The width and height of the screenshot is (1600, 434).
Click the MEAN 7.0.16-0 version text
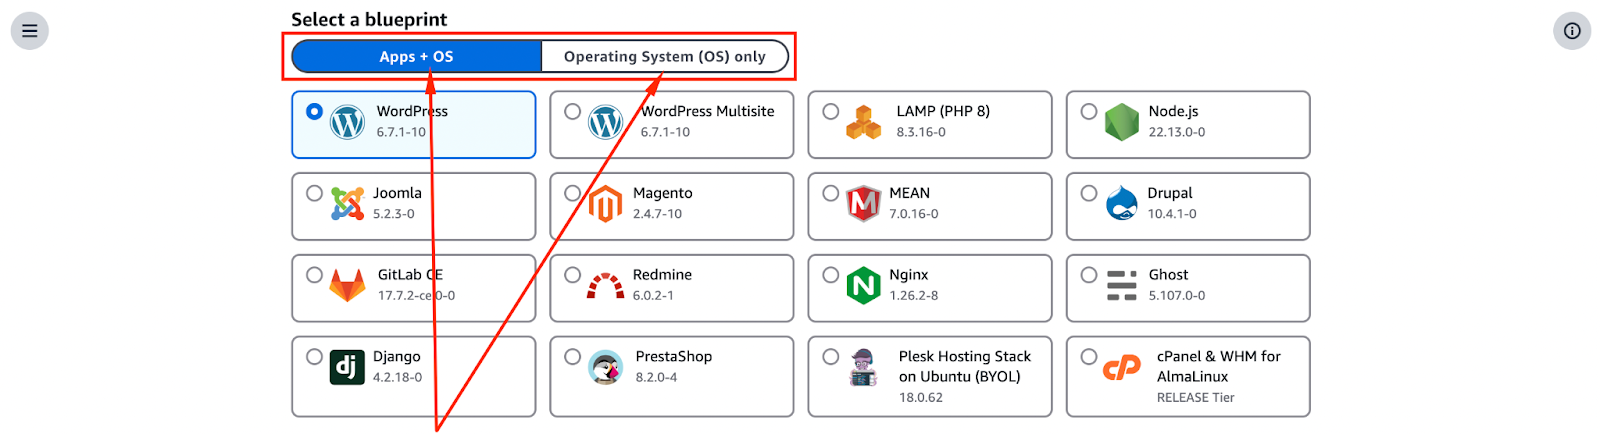[914, 214]
